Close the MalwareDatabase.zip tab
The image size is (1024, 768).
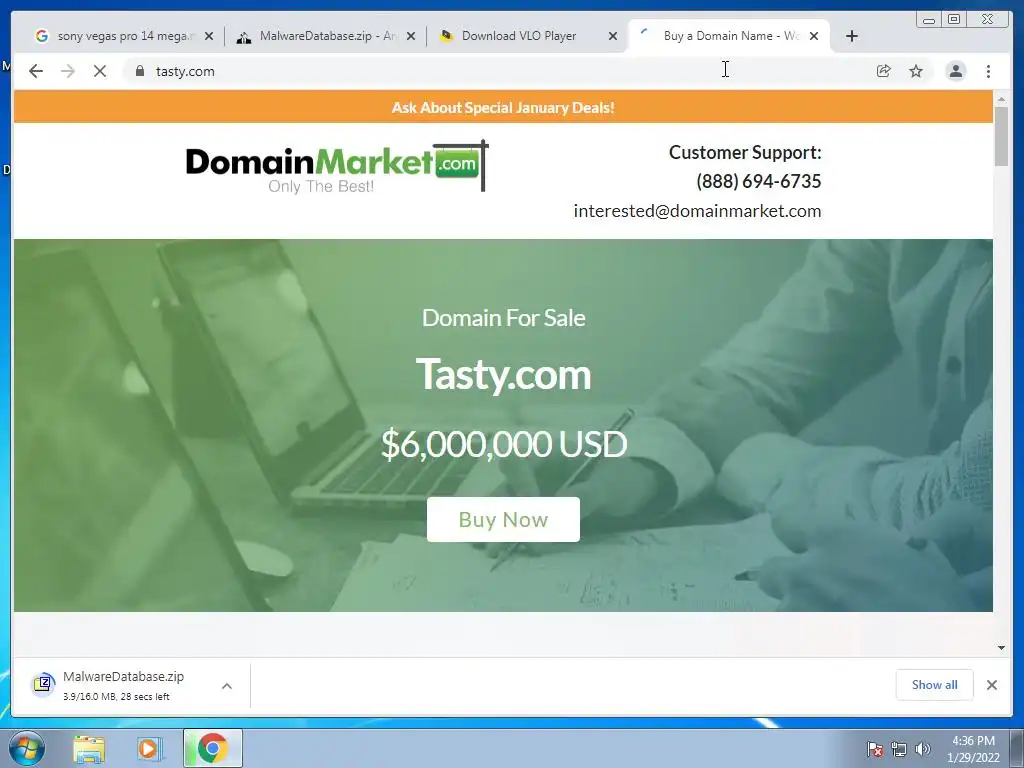411,36
